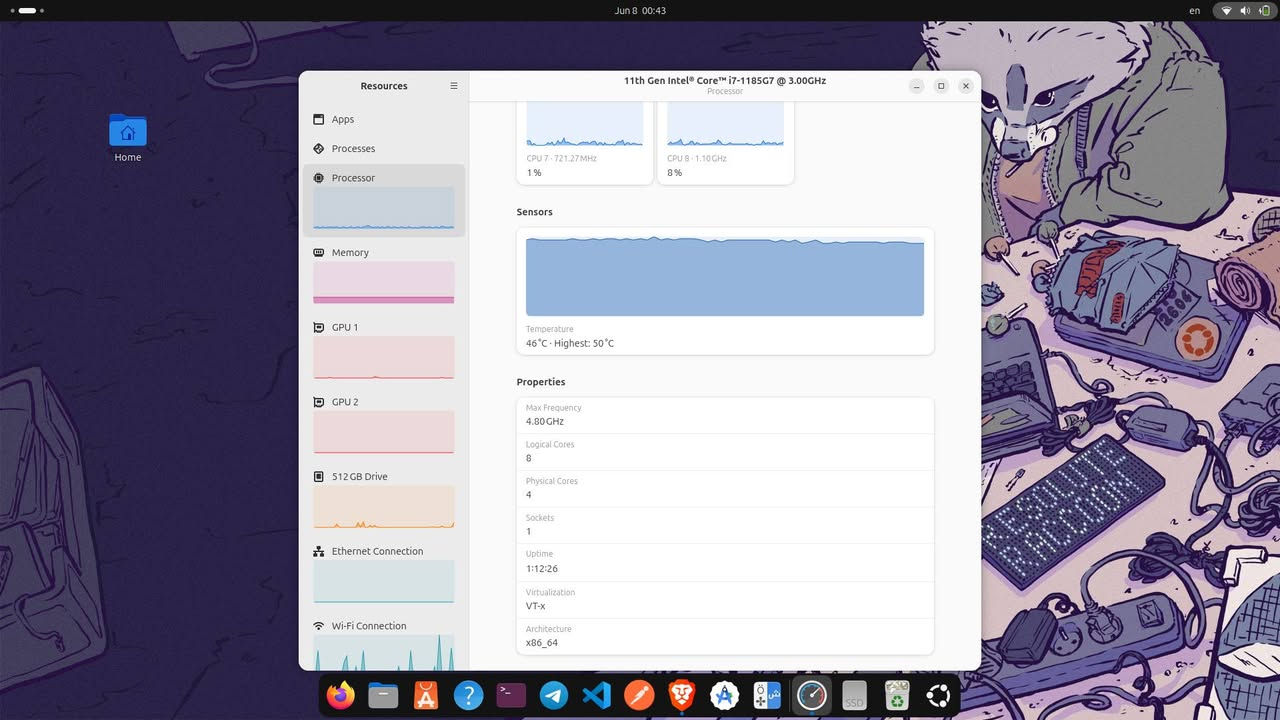
Task: Open Telegram from the dock
Action: coord(554,695)
